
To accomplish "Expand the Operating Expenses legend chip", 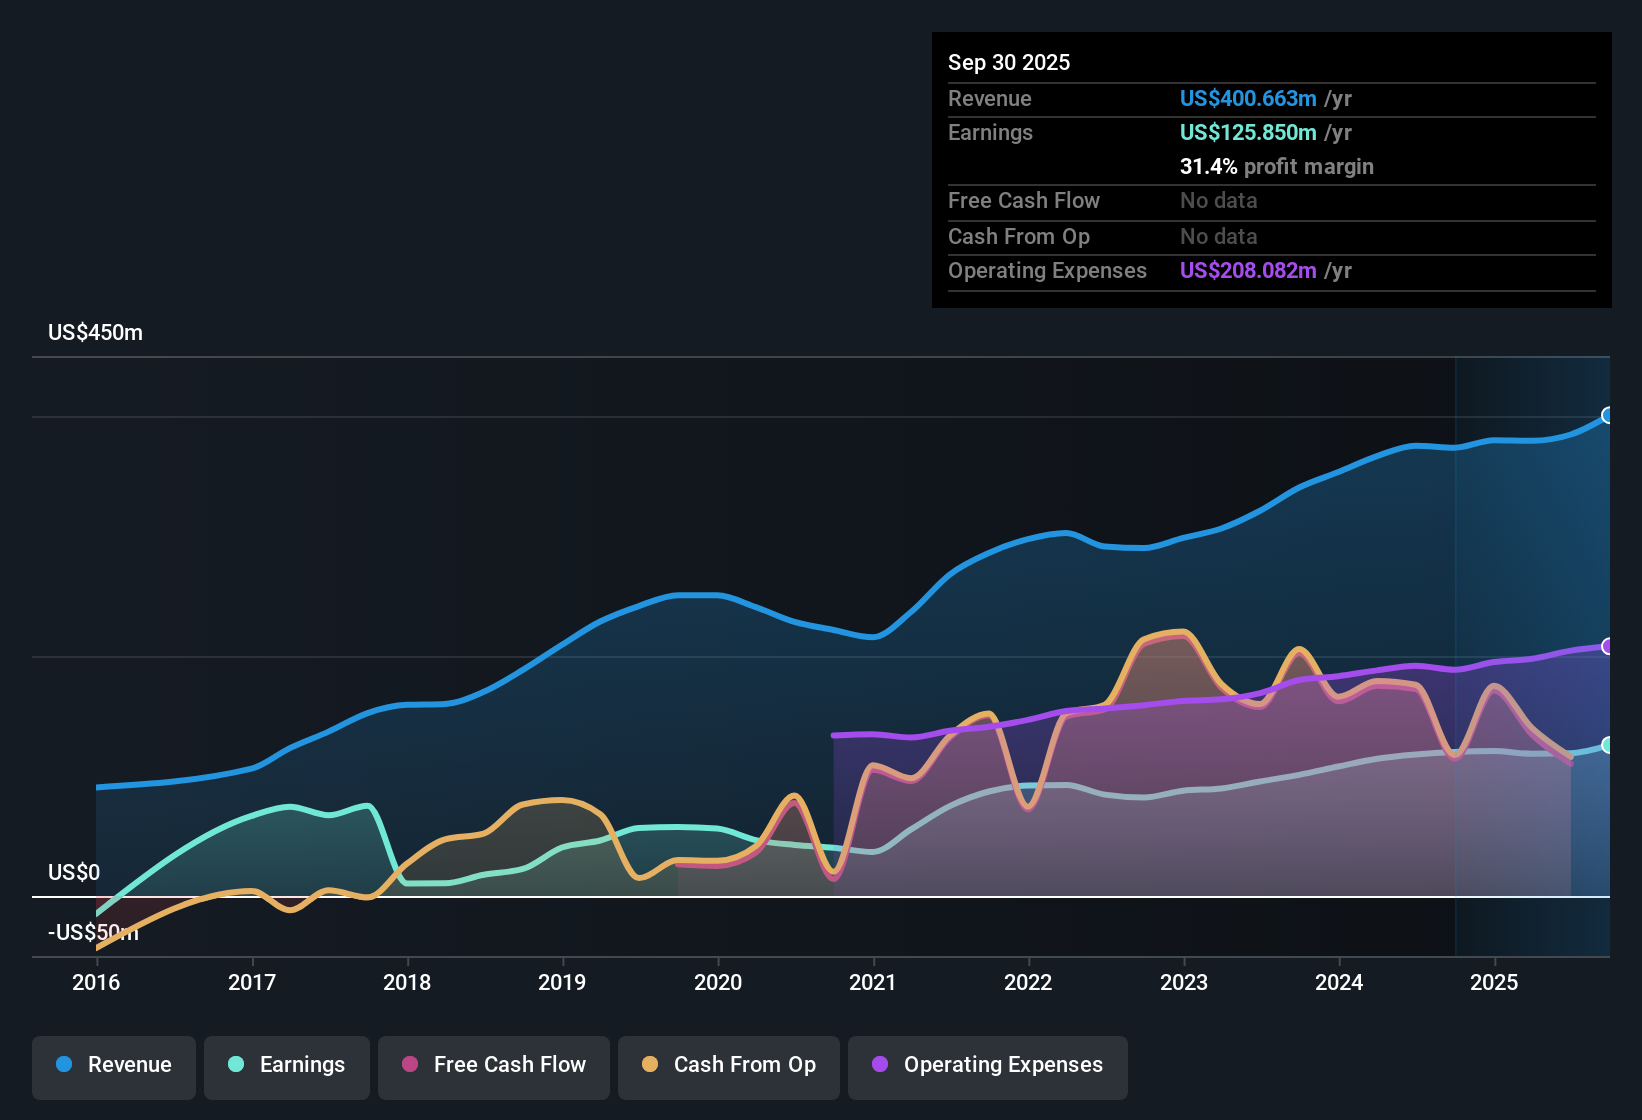I will (988, 1065).
